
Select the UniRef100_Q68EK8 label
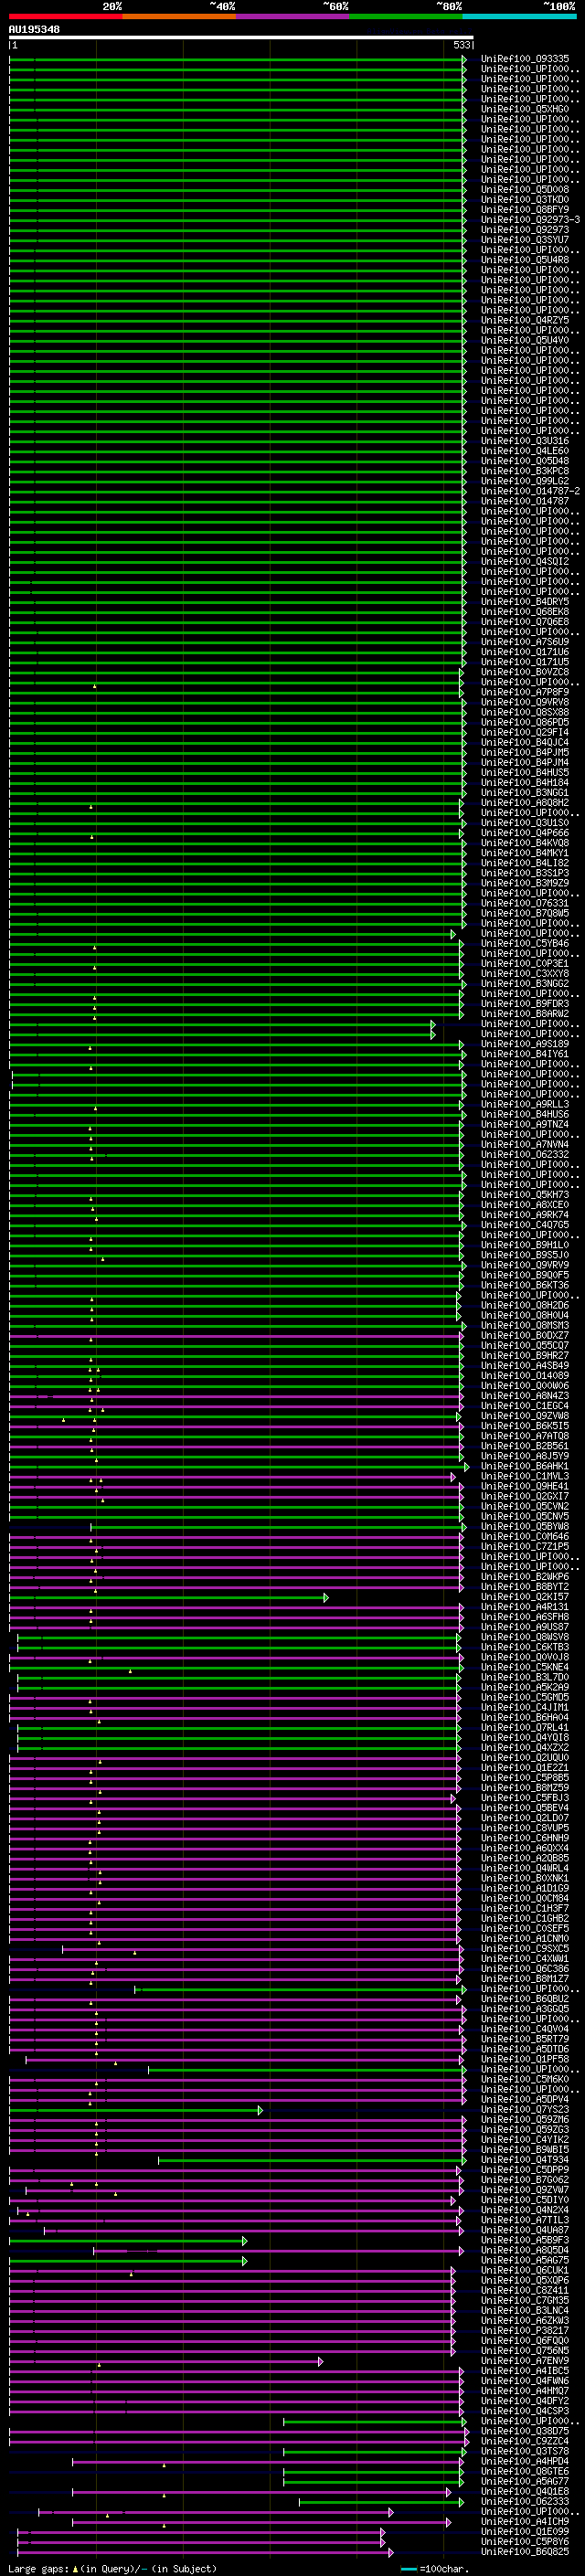(525, 611)
